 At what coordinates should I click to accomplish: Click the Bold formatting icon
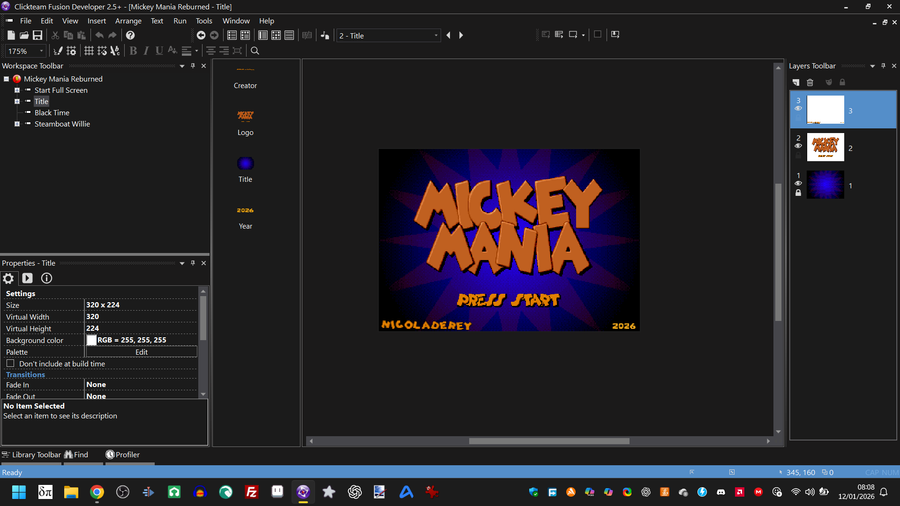(x=133, y=51)
